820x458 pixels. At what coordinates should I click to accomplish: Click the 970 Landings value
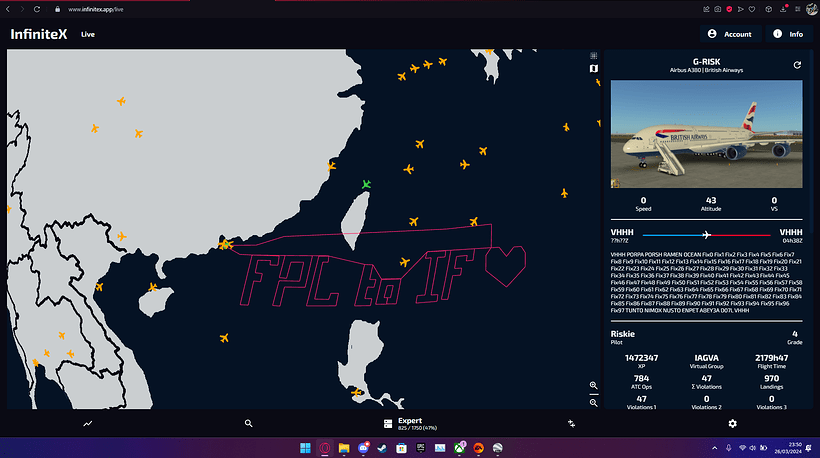pyautogui.click(x=771, y=379)
